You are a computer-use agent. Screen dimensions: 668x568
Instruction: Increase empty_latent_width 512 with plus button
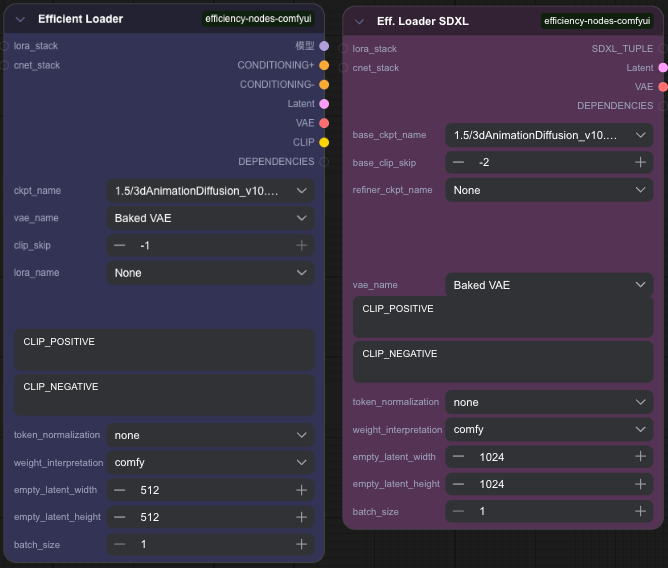click(x=301, y=490)
